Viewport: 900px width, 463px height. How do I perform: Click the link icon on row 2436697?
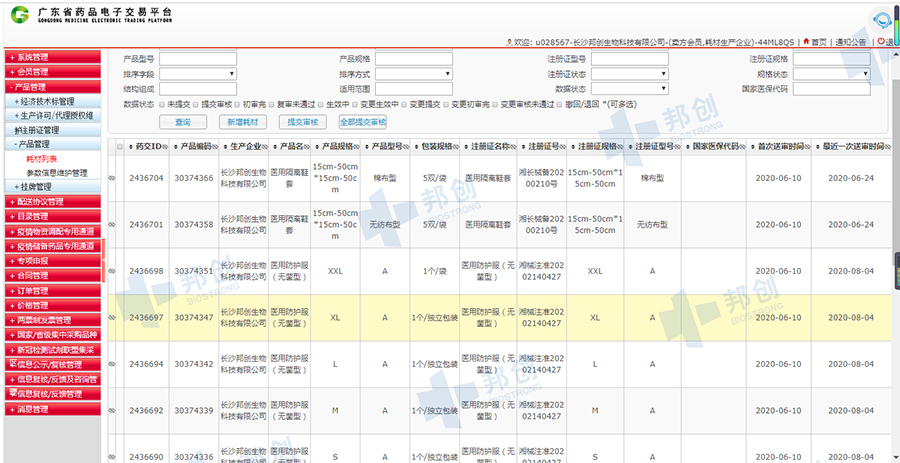point(112,318)
